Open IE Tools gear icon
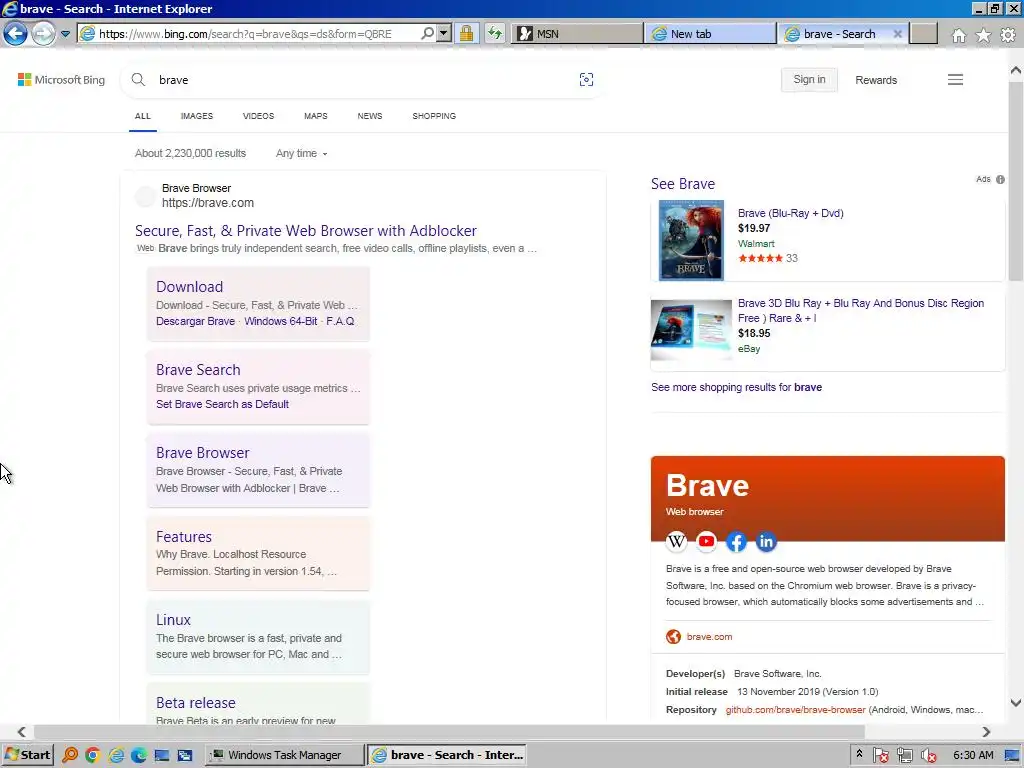This screenshot has height=768, width=1024. [x=1008, y=35]
